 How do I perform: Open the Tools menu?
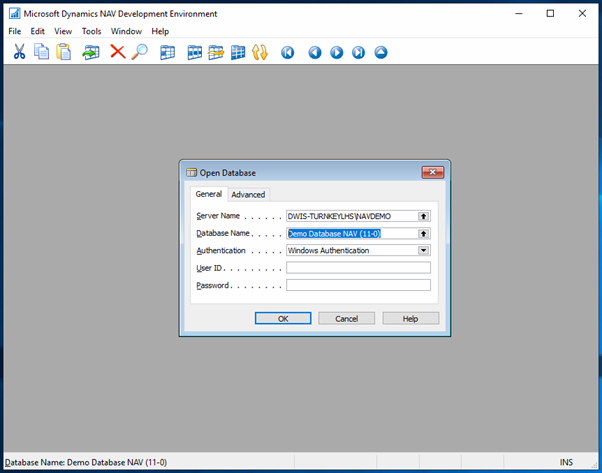[91, 31]
